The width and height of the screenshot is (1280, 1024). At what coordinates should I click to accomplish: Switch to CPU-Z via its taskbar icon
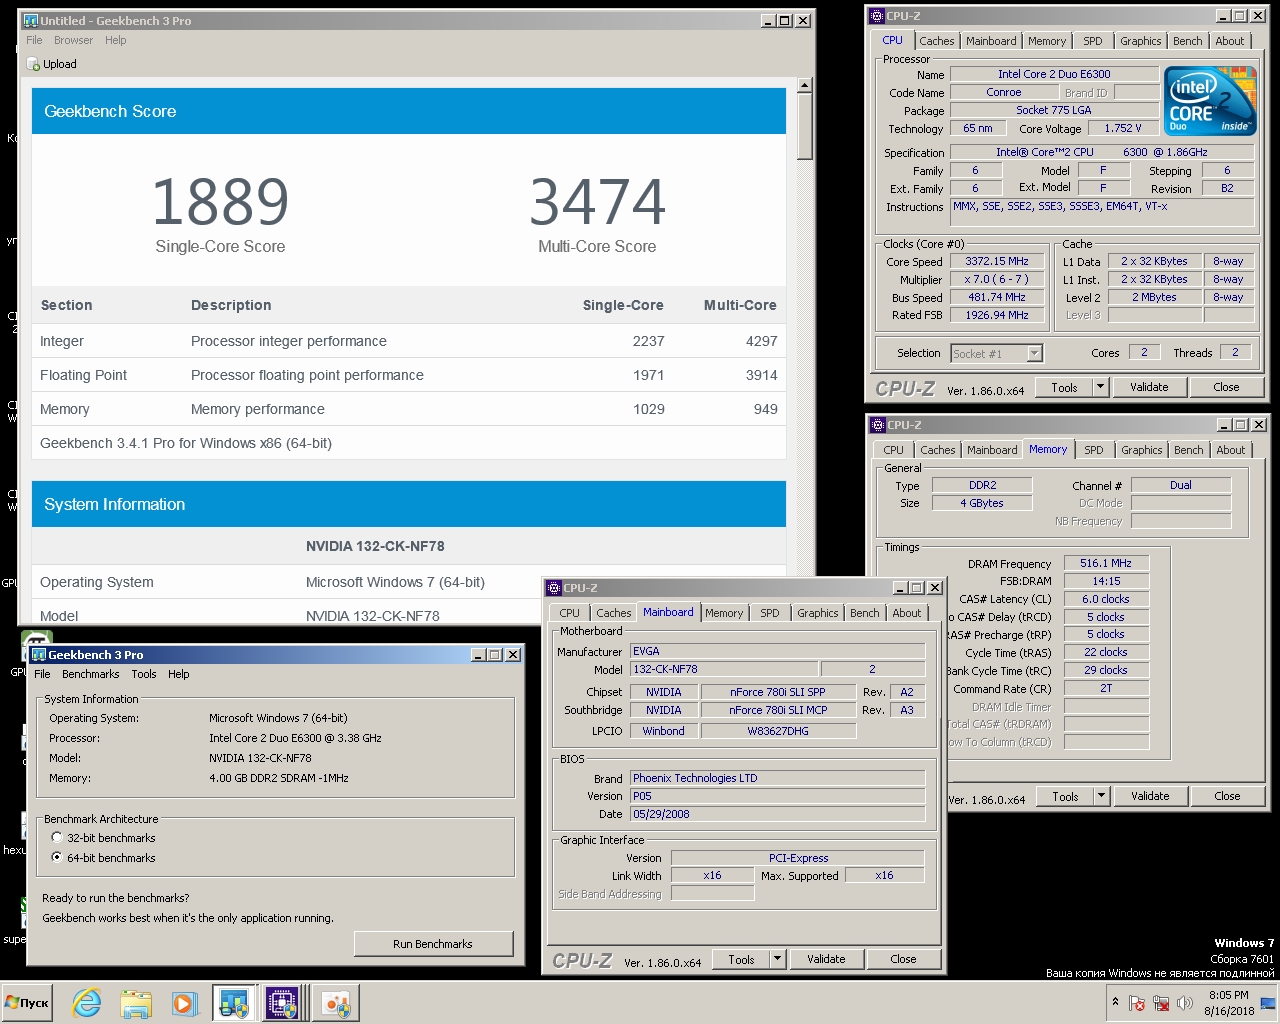pos(283,1003)
